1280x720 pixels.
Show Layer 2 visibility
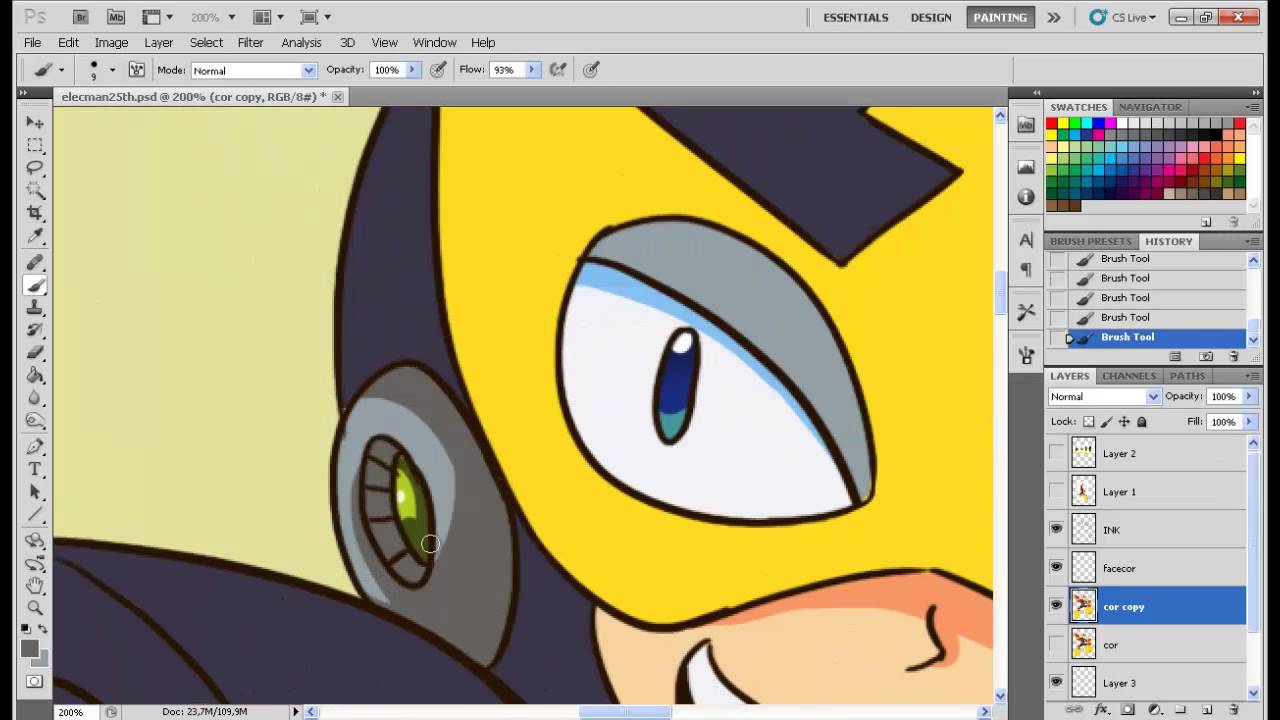[x=1057, y=453]
